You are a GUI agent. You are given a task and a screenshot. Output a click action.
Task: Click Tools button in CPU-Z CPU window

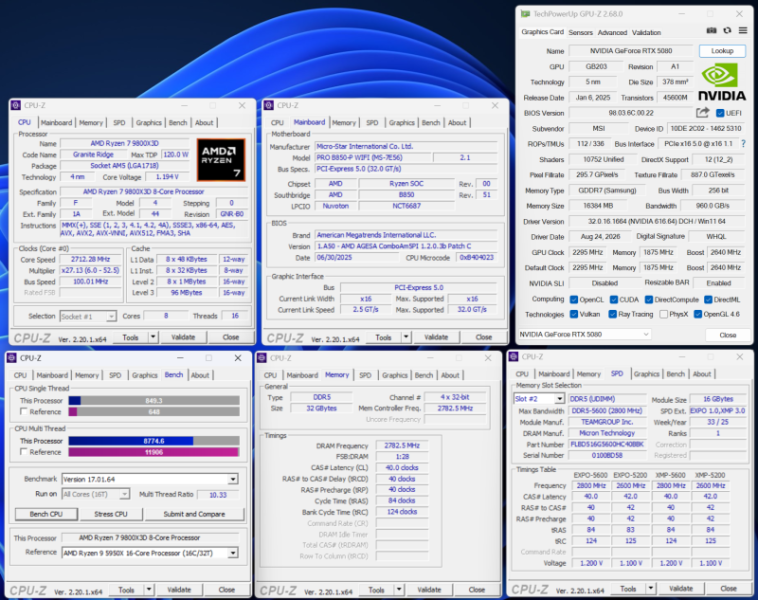(x=131, y=337)
